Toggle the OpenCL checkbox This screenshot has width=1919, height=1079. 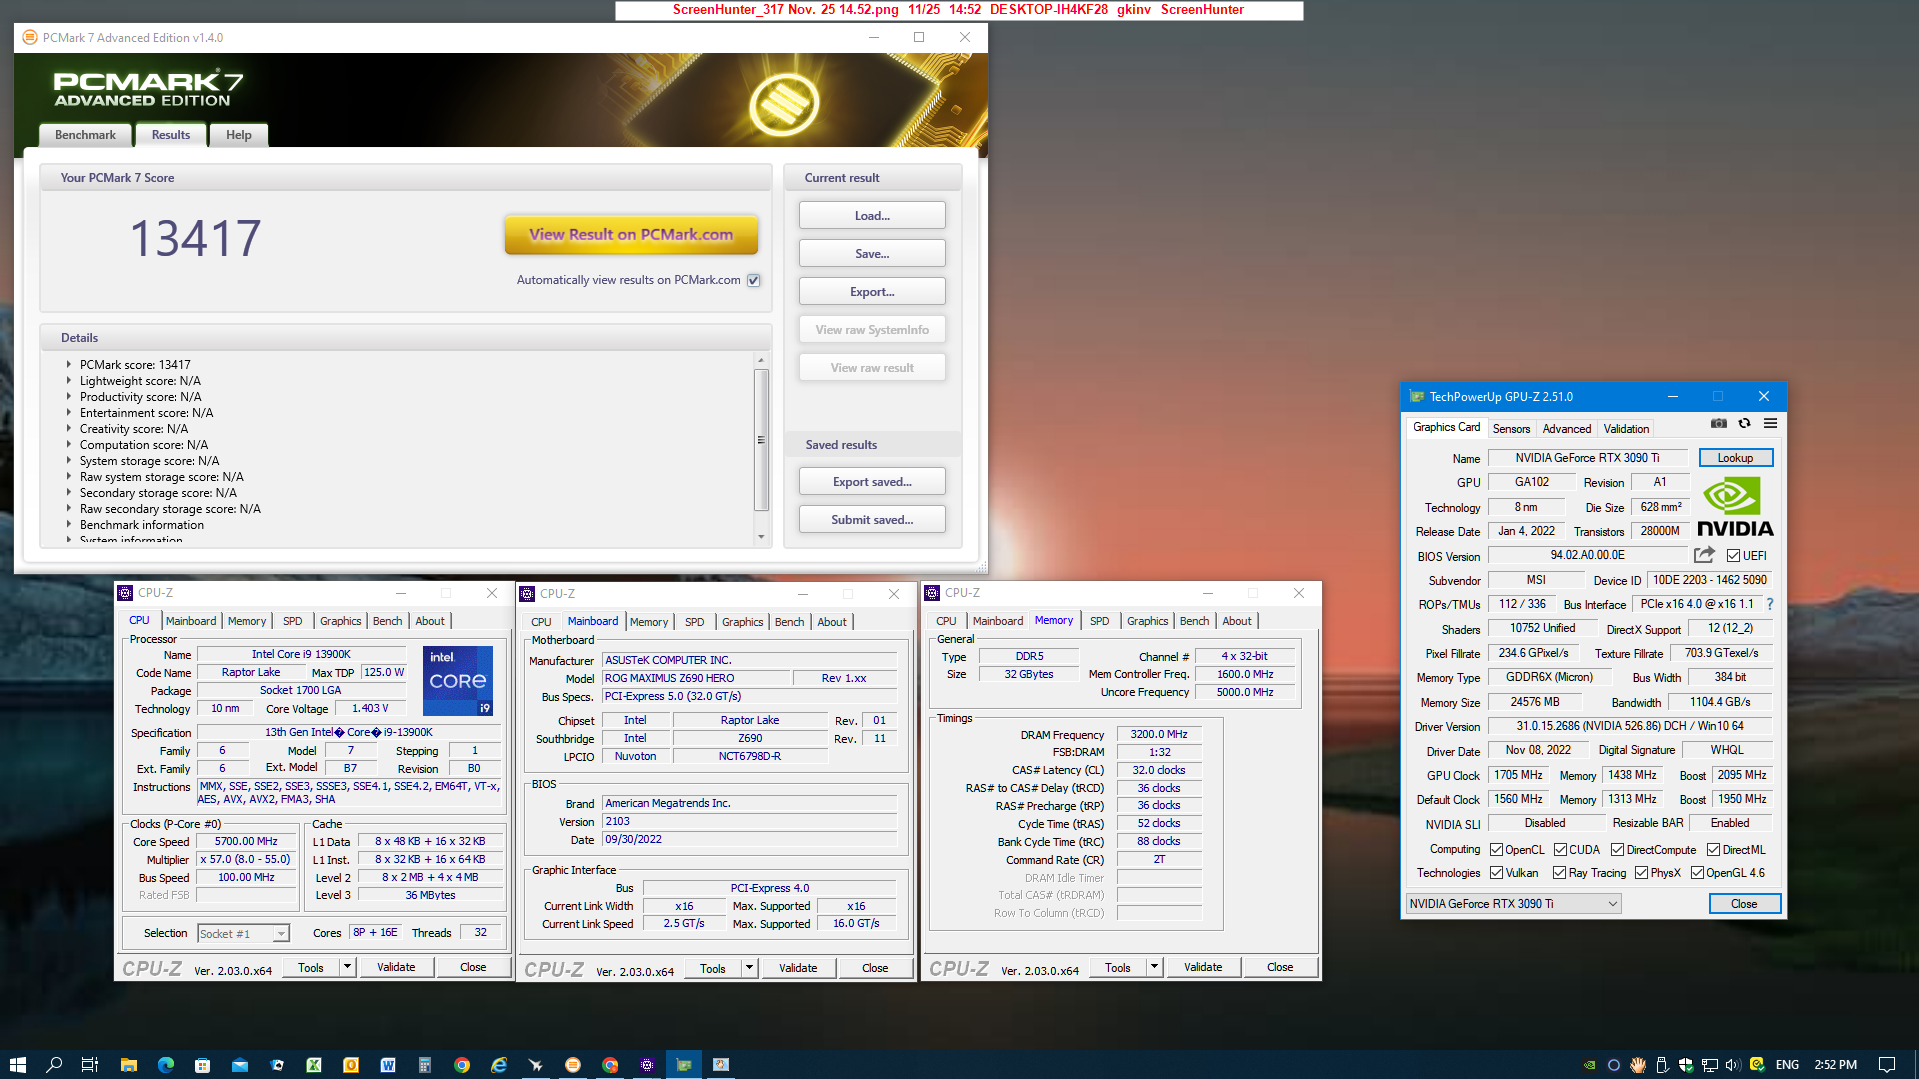[x=1497, y=849]
